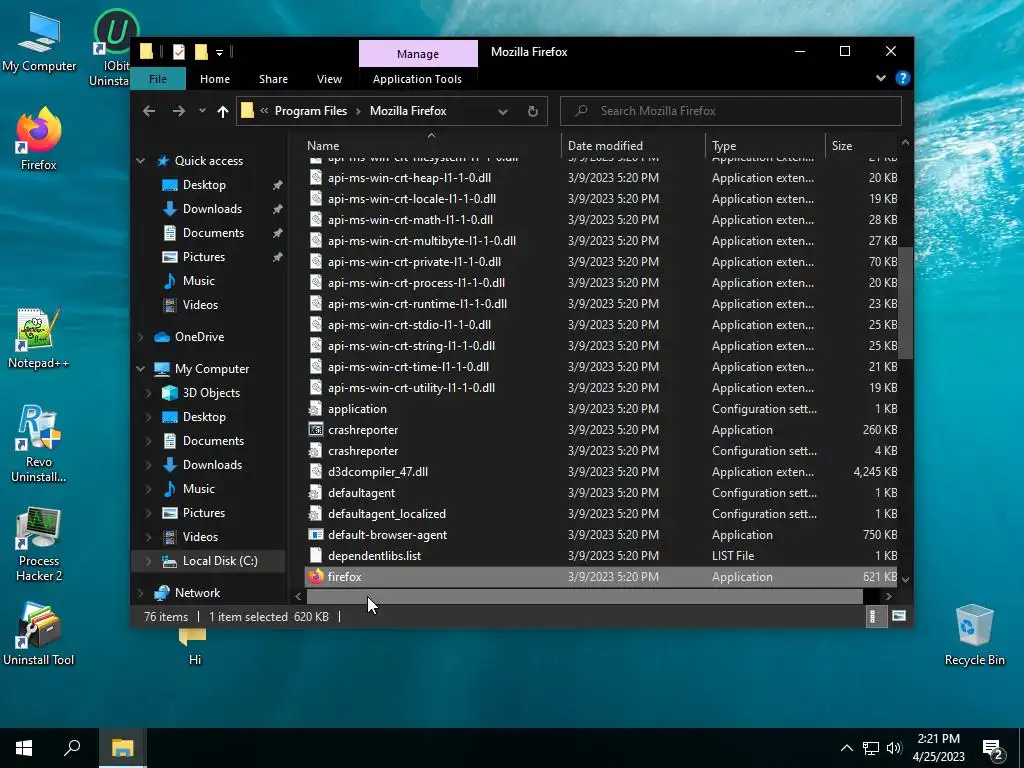Show hidden tray icons chevron
The height and width of the screenshot is (768, 1024).
click(846, 748)
